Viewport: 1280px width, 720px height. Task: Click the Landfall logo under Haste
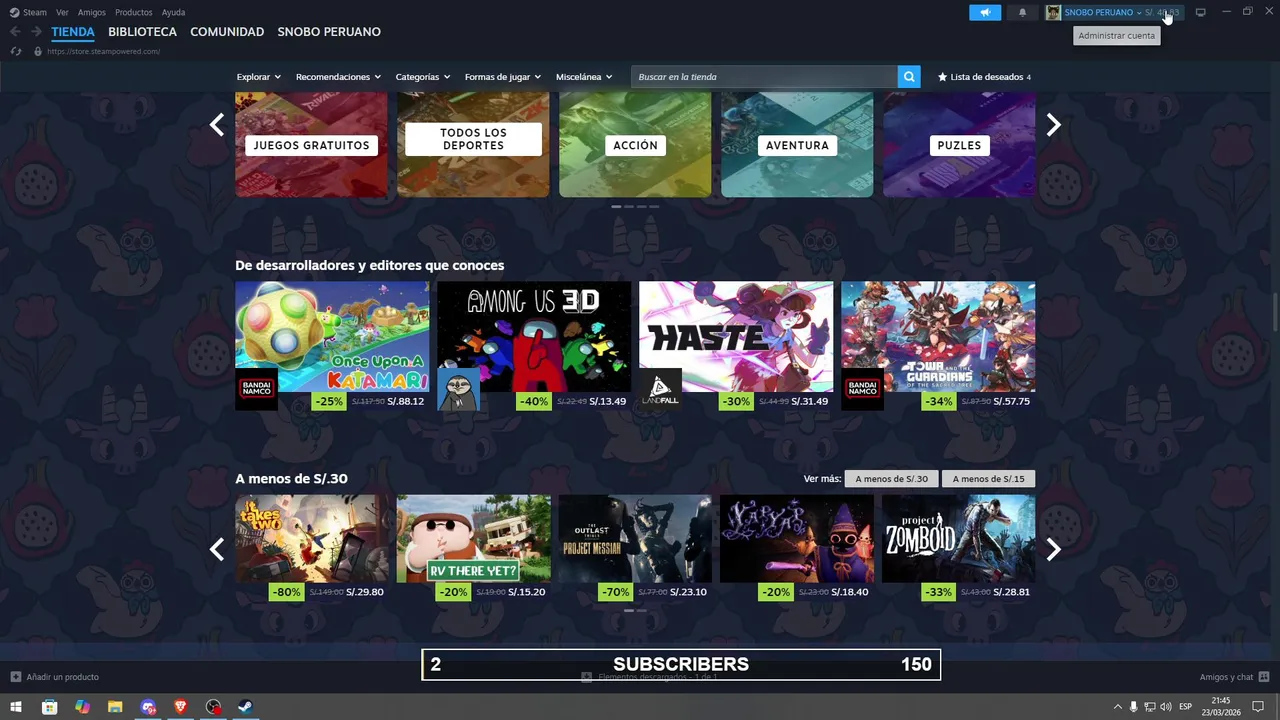[660, 389]
